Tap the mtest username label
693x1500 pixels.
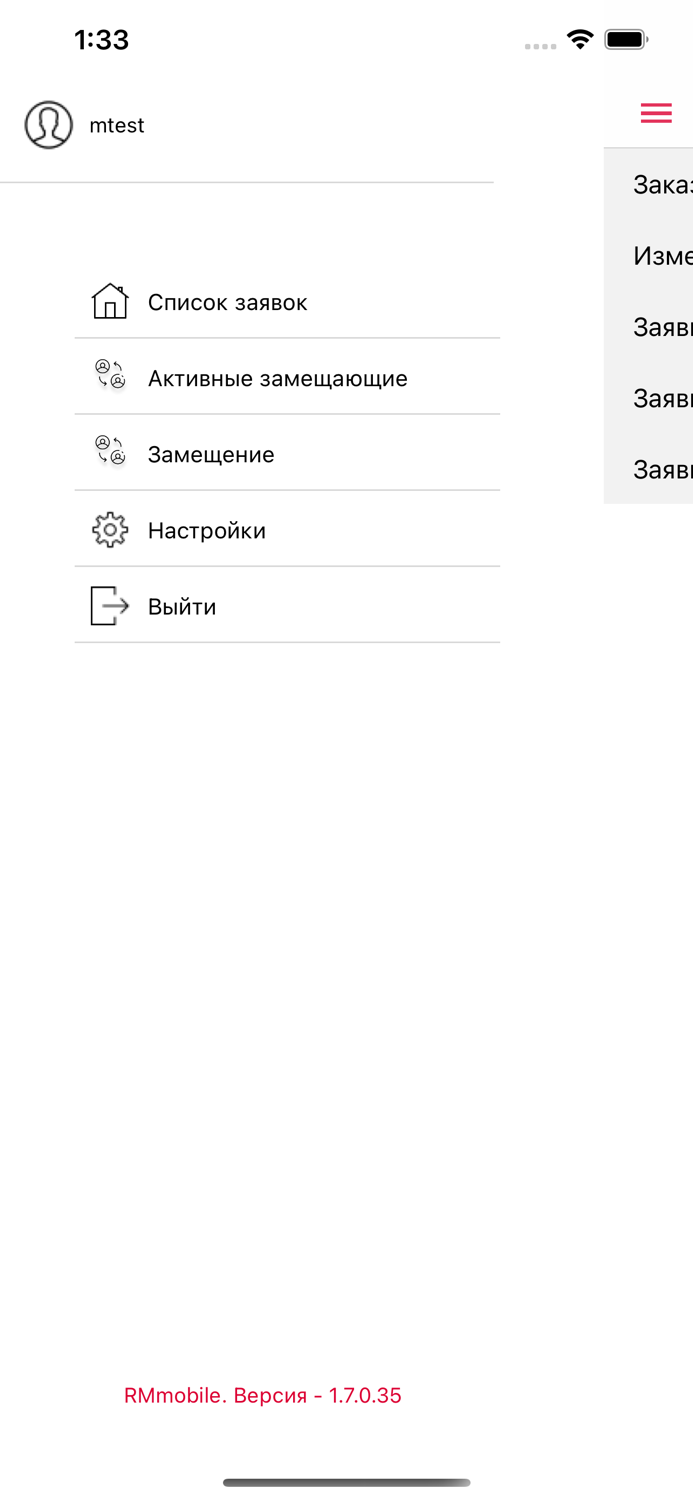coord(117,125)
